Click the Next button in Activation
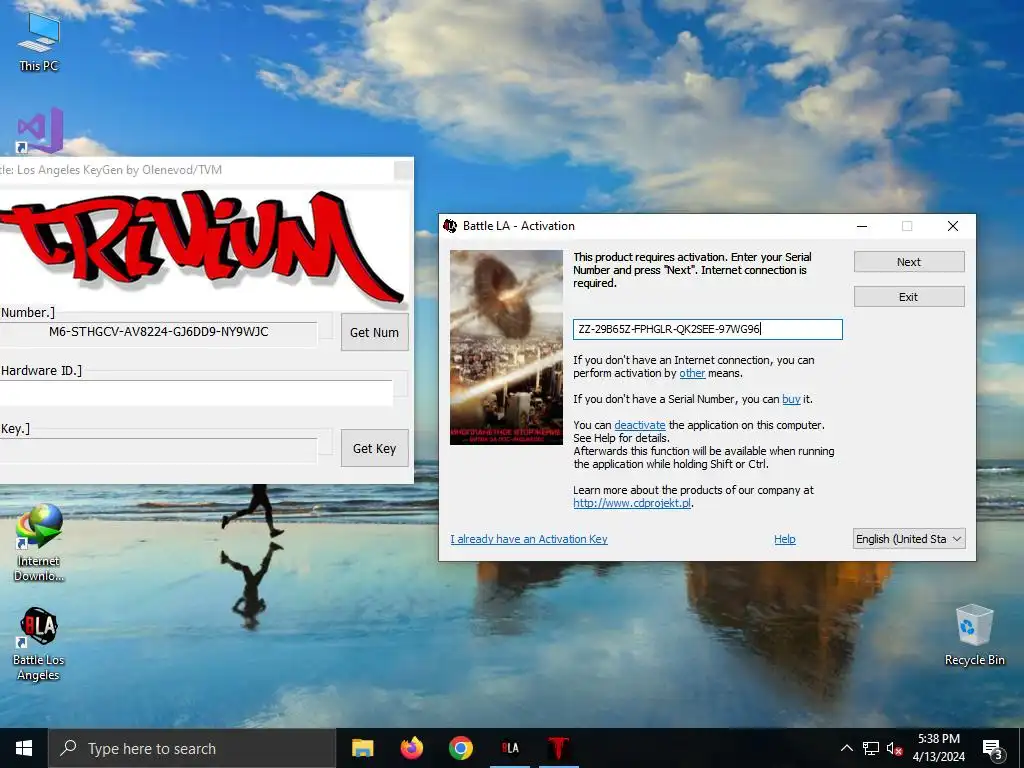Viewport: 1024px width, 768px height. click(x=908, y=262)
